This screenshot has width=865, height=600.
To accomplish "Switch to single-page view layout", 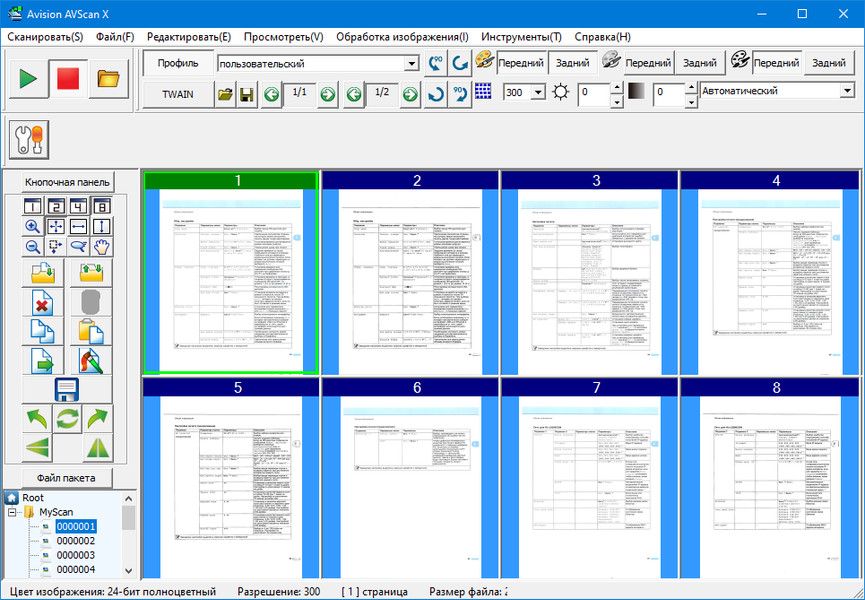I will (x=33, y=206).
